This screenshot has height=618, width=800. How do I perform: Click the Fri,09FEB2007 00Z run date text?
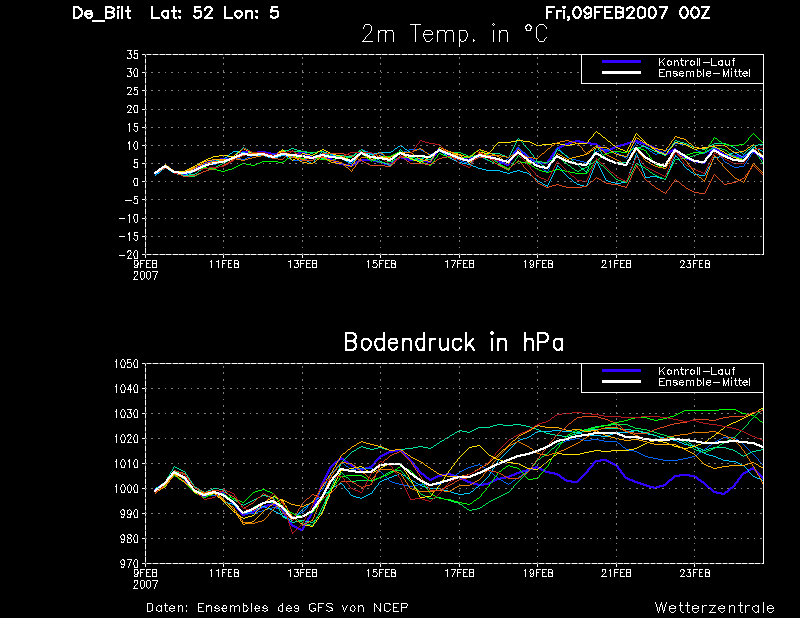click(x=627, y=13)
